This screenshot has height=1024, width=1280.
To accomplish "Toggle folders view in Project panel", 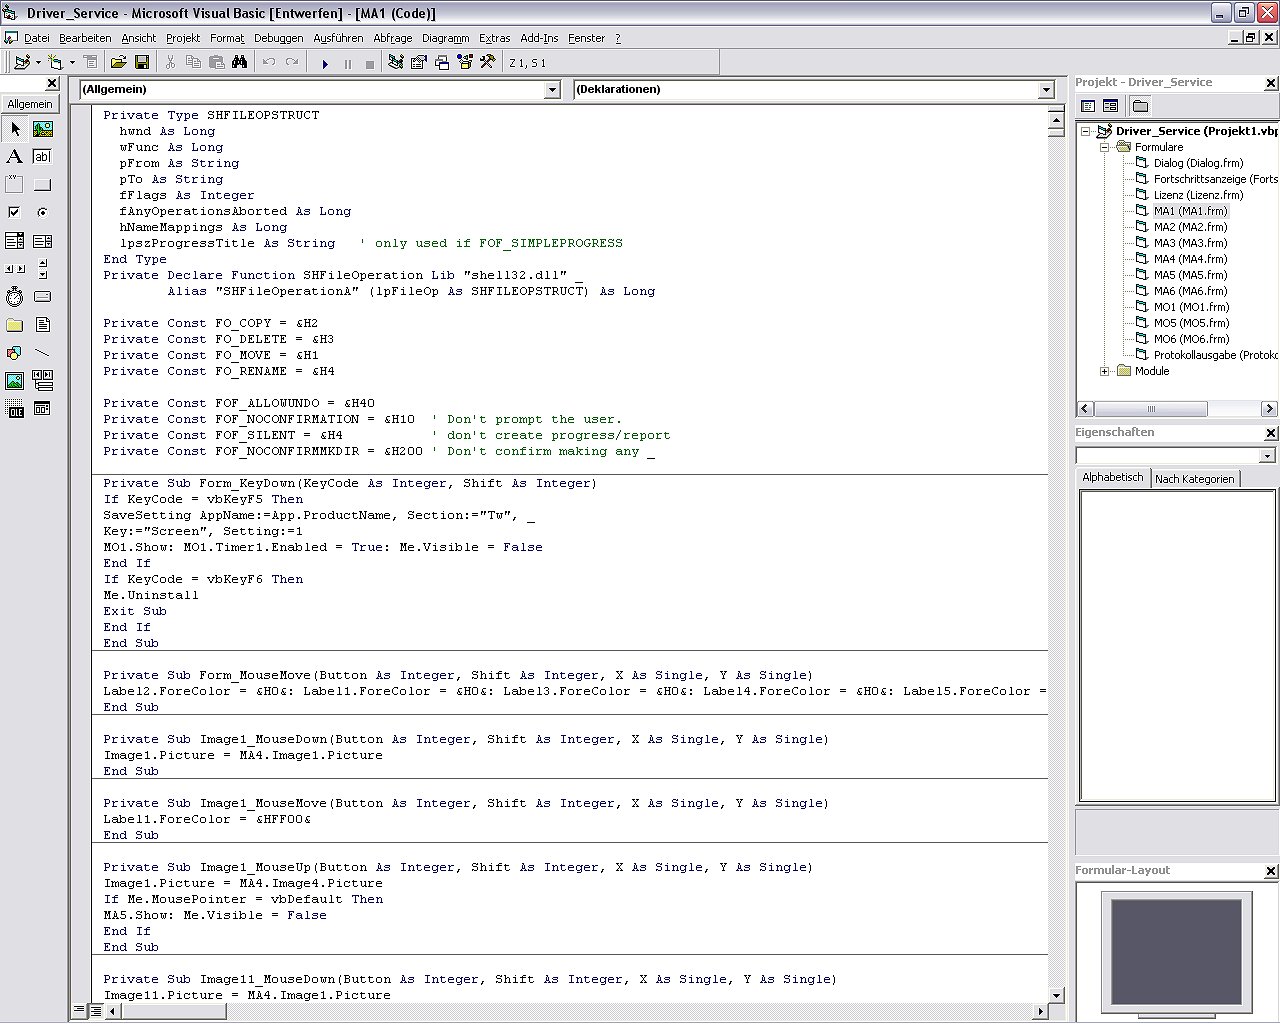I will tap(1140, 106).
